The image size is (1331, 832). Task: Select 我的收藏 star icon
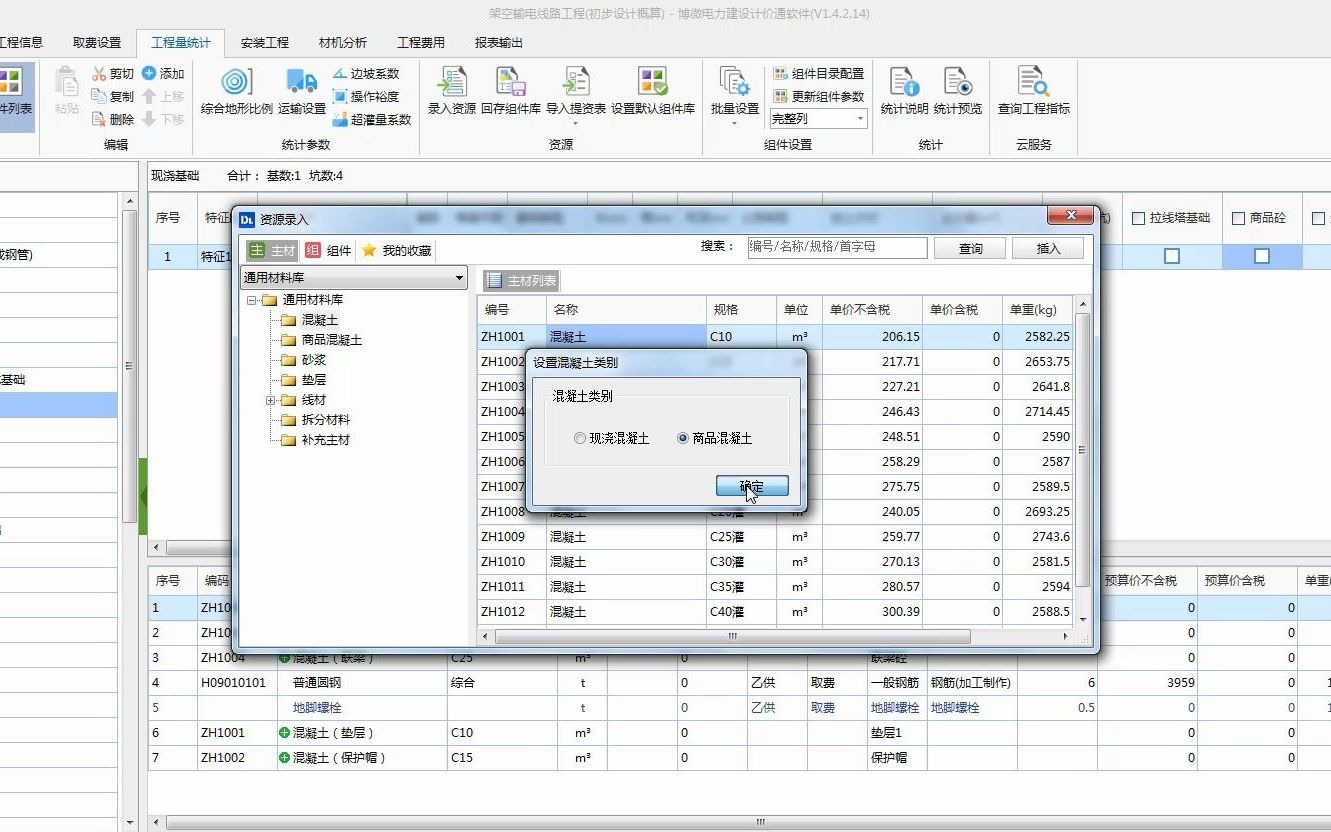coord(369,250)
